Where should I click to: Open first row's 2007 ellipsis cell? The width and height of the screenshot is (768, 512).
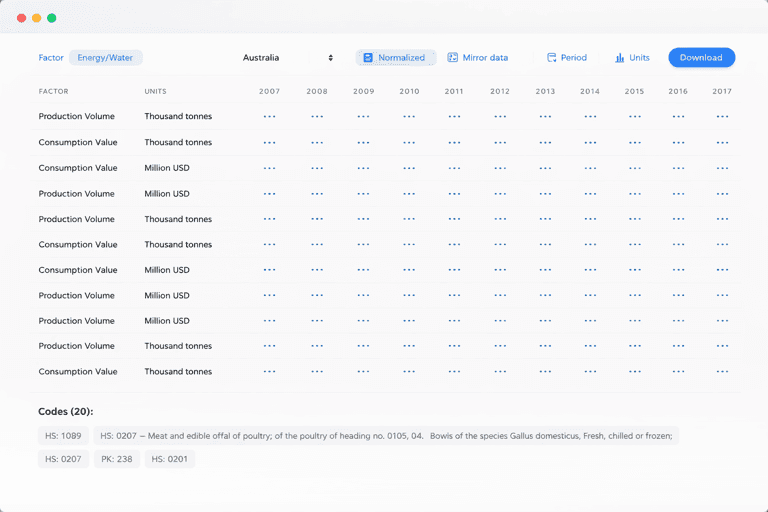pyautogui.click(x=269, y=116)
